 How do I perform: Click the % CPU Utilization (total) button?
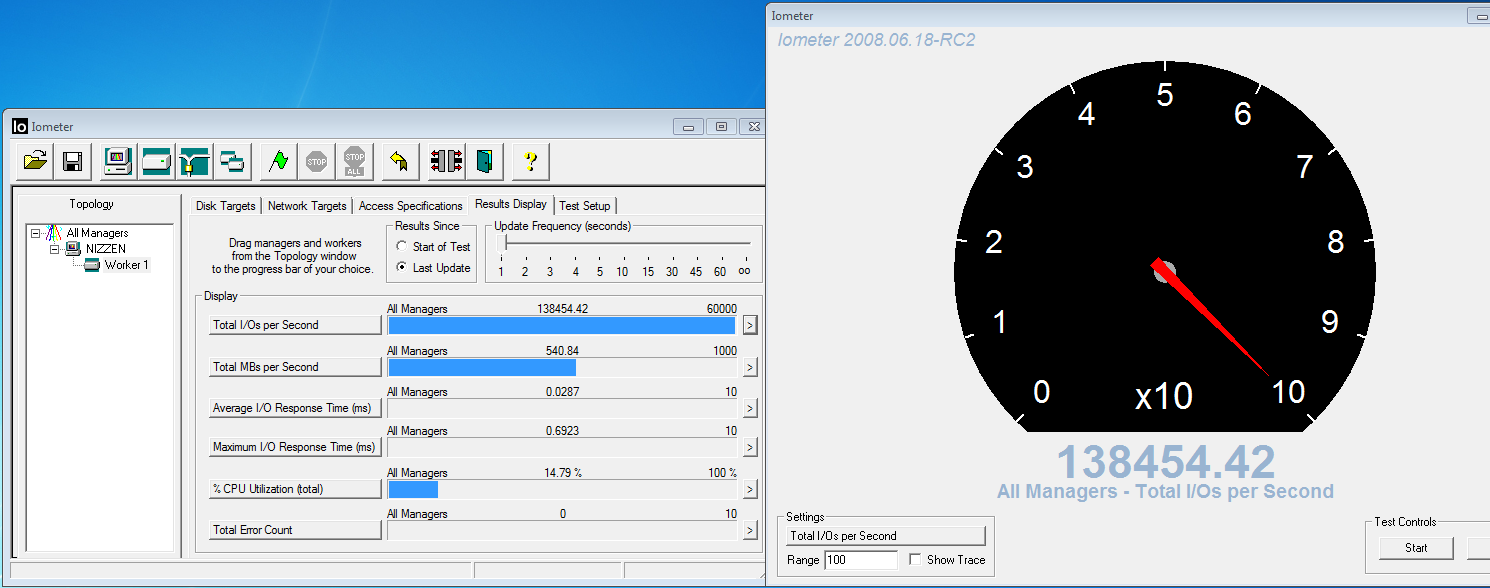coord(295,489)
